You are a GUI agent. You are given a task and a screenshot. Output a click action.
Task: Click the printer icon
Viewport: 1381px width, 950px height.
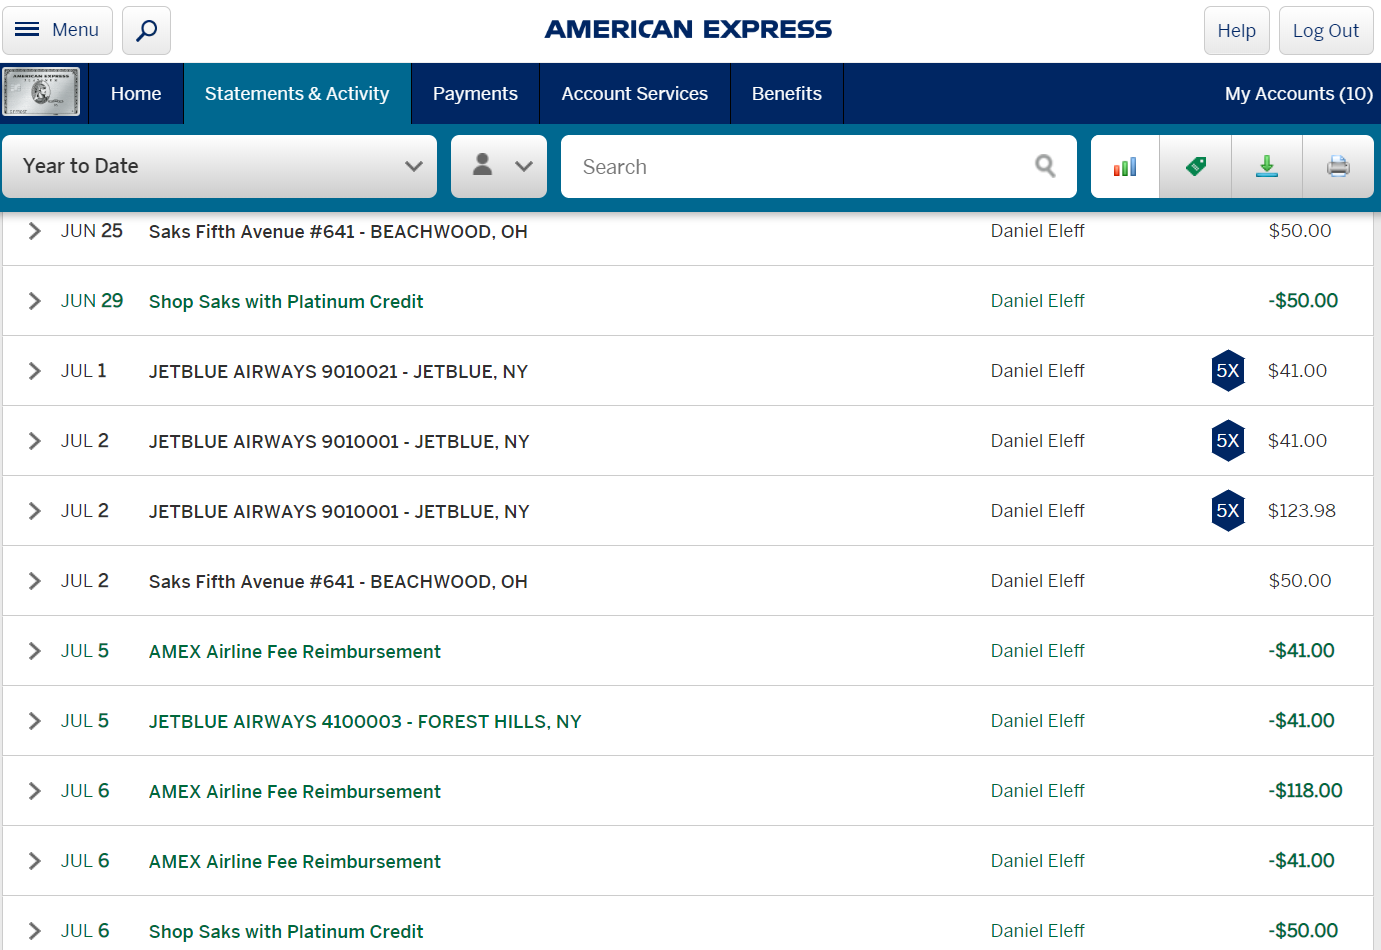click(x=1338, y=166)
